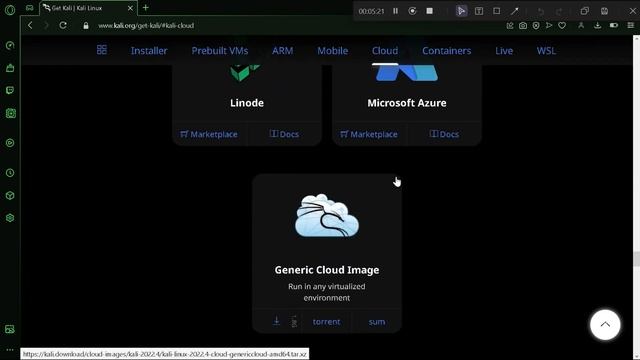The image size is (640, 360).
Task: Select the Cloud section tab
Action: tap(385, 51)
